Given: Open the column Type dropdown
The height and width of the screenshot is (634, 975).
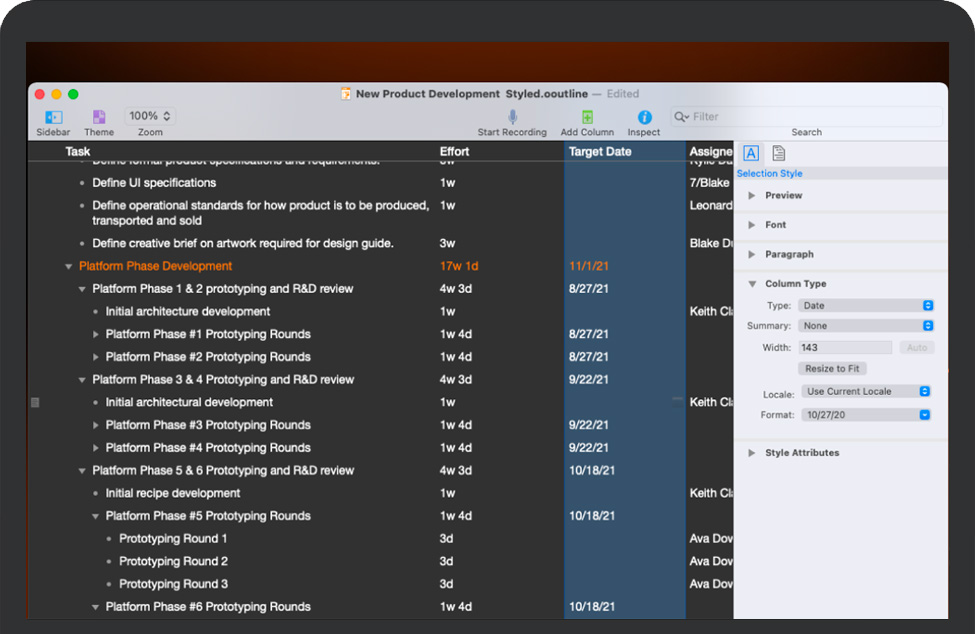Looking at the screenshot, I should [x=866, y=306].
